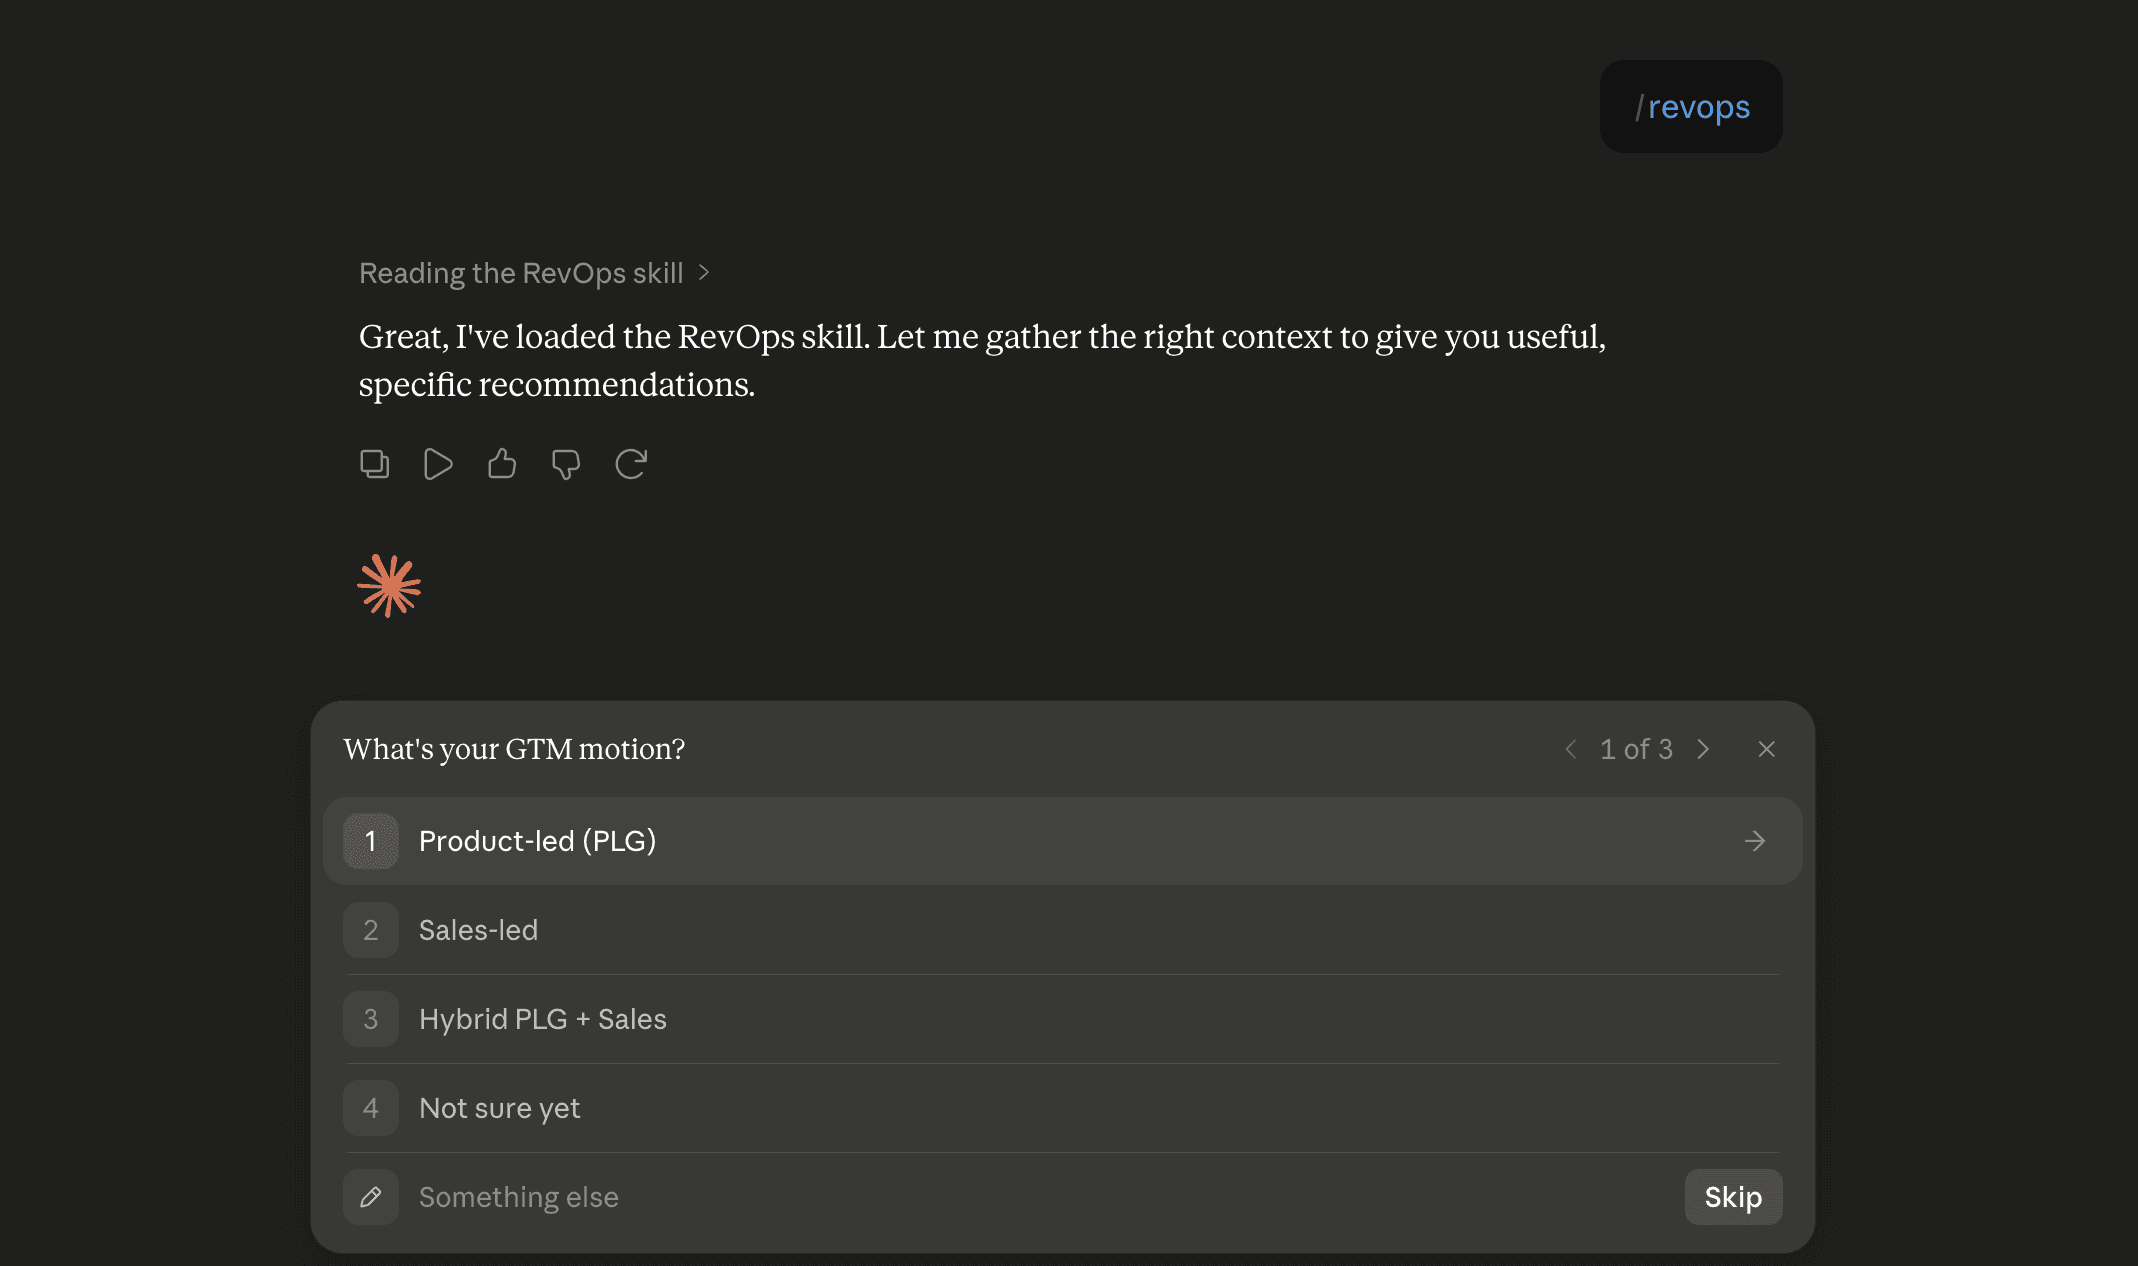
Task: Retry the response with the refresh icon
Action: point(631,464)
